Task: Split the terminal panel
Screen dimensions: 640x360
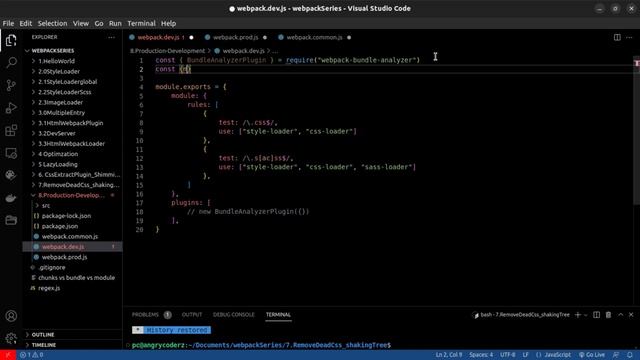Action: point(596,315)
